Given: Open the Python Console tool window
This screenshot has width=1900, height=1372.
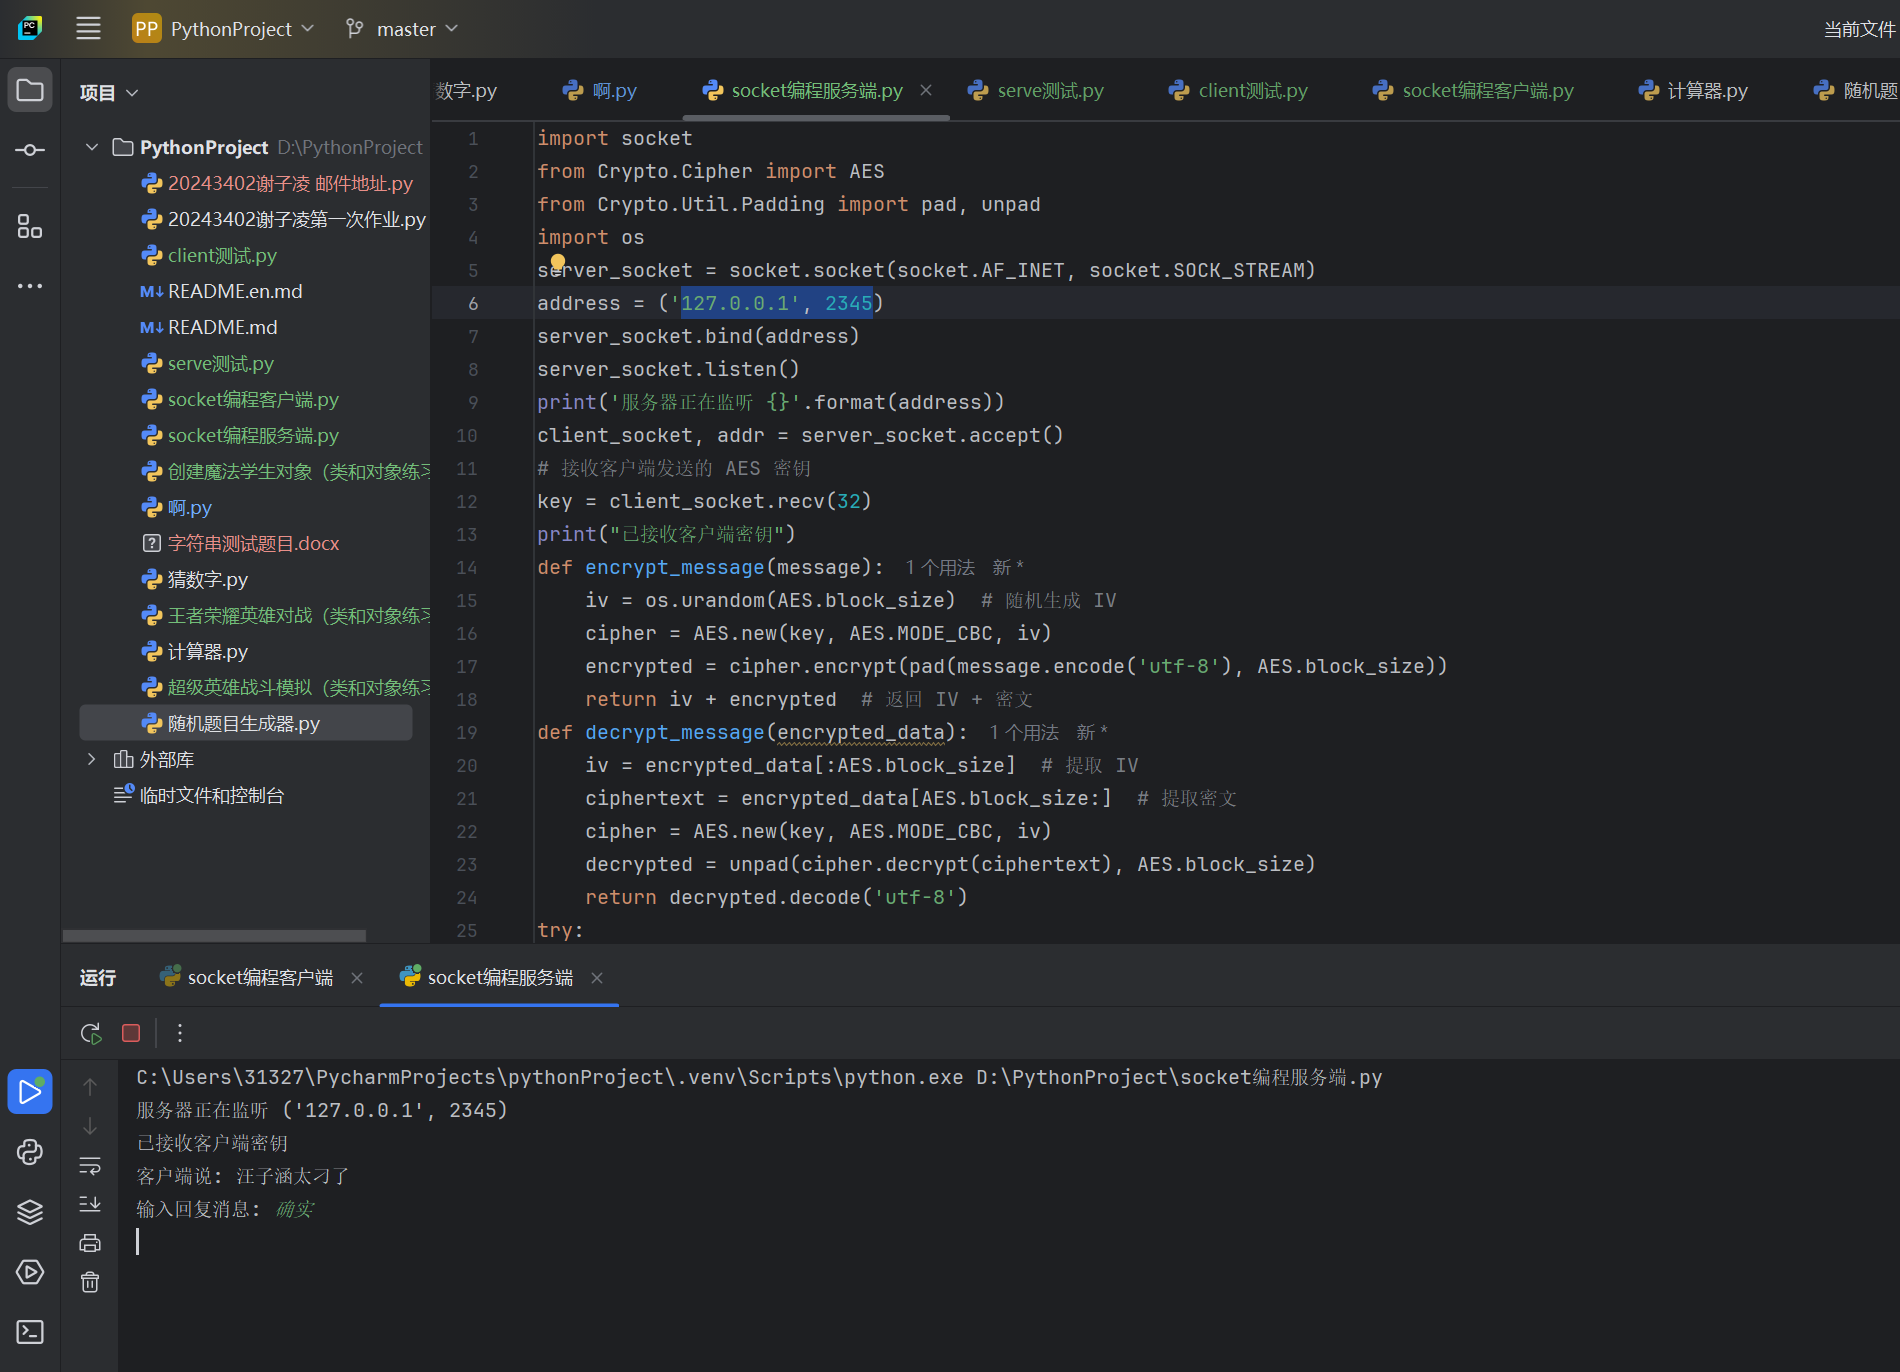Looking at the screenshot, I should pos(30,1152).
